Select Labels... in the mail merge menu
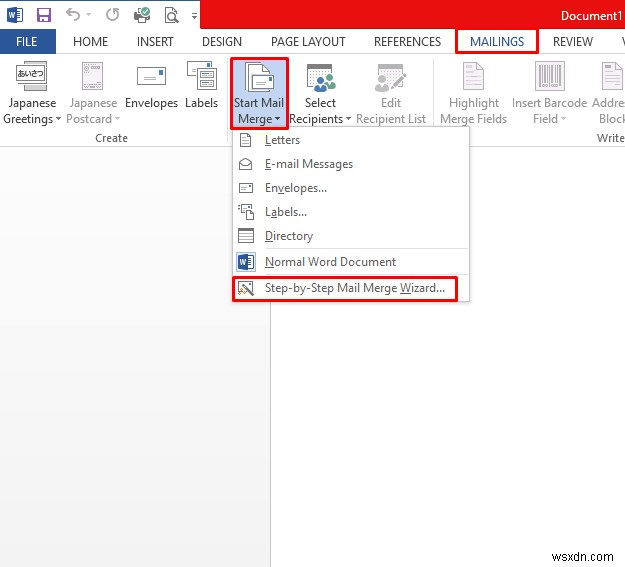Image resolution: width=625 pixels, height=567 pixels. 351,212
